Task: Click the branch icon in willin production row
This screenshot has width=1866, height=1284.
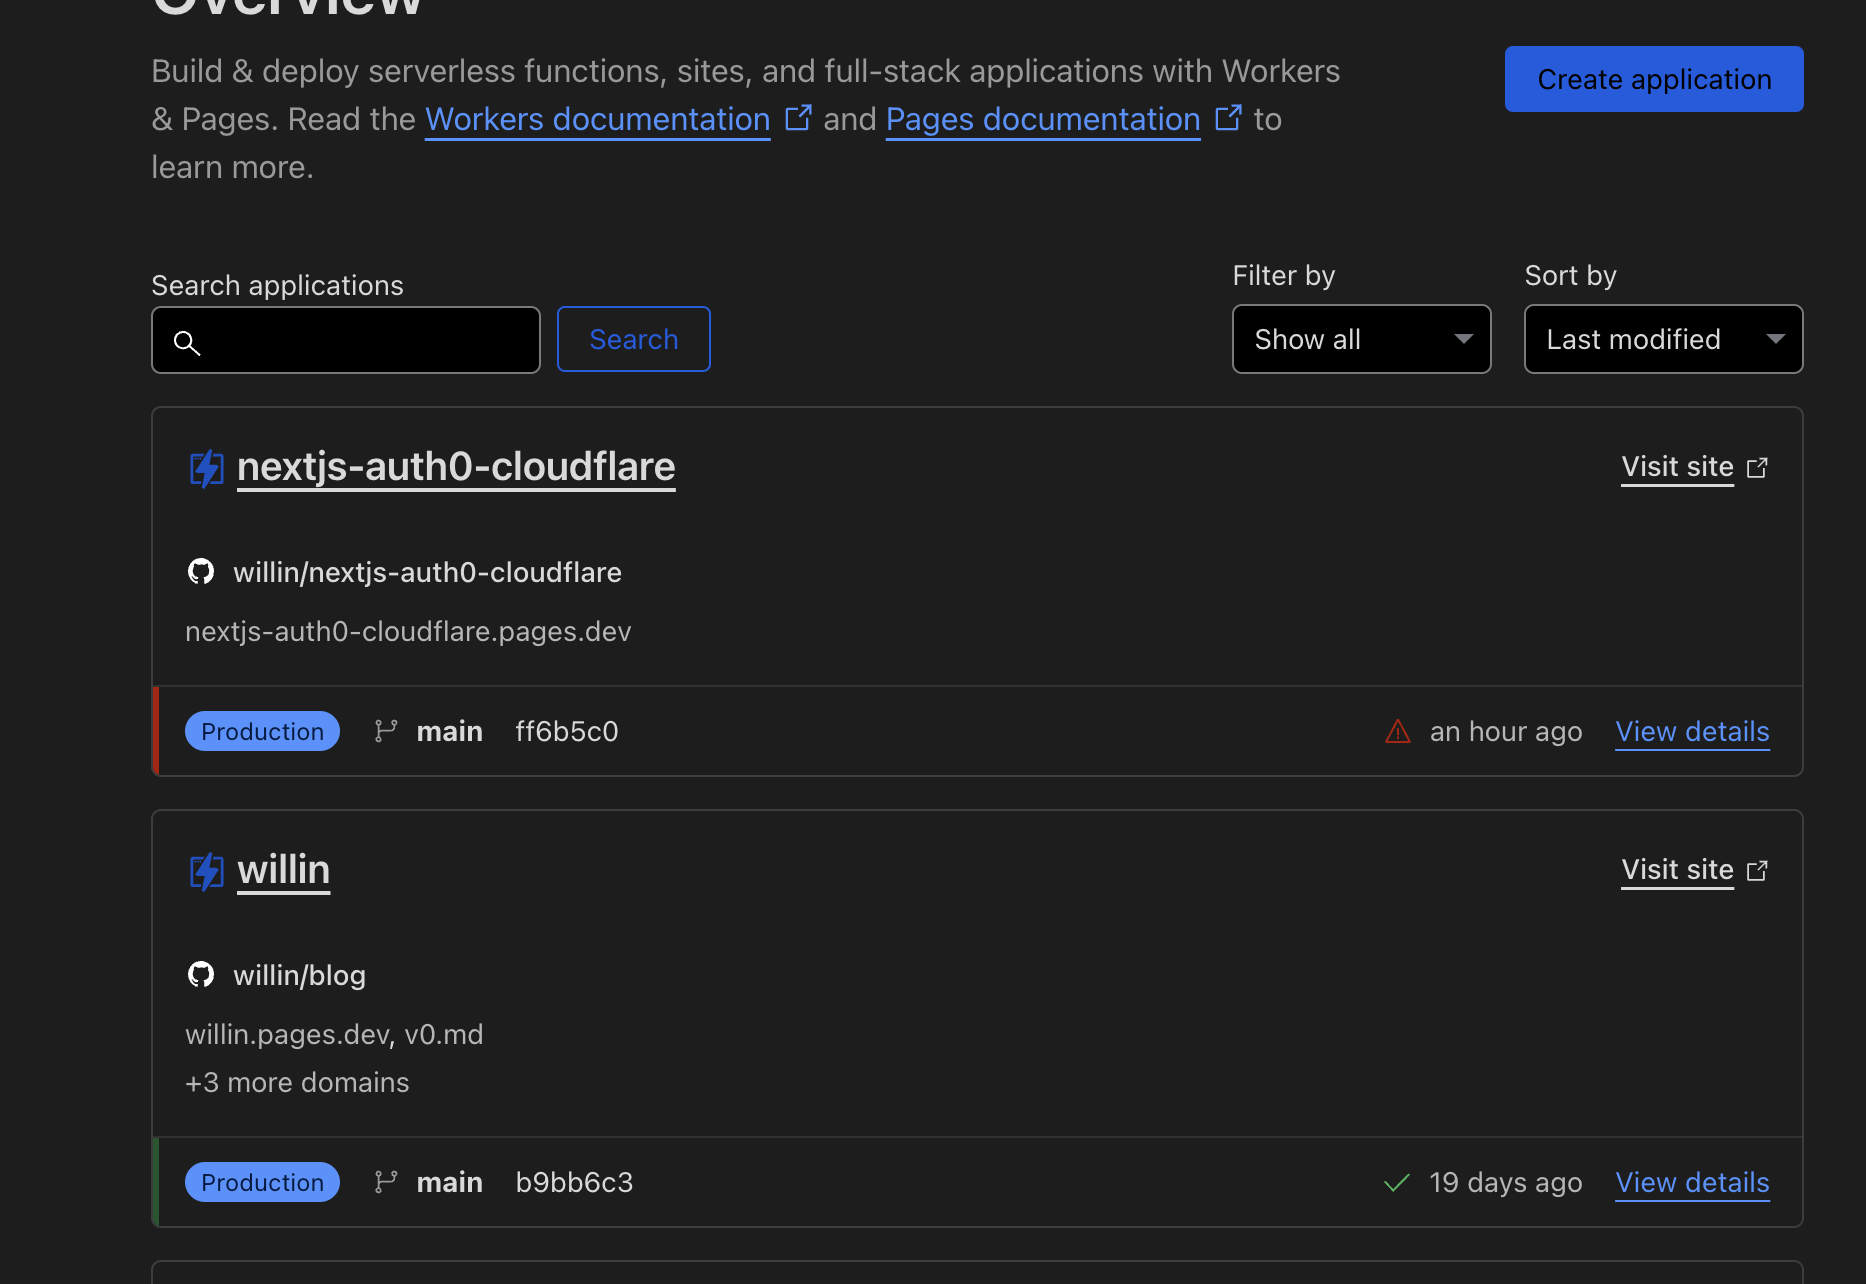Action: (386, 1183)
